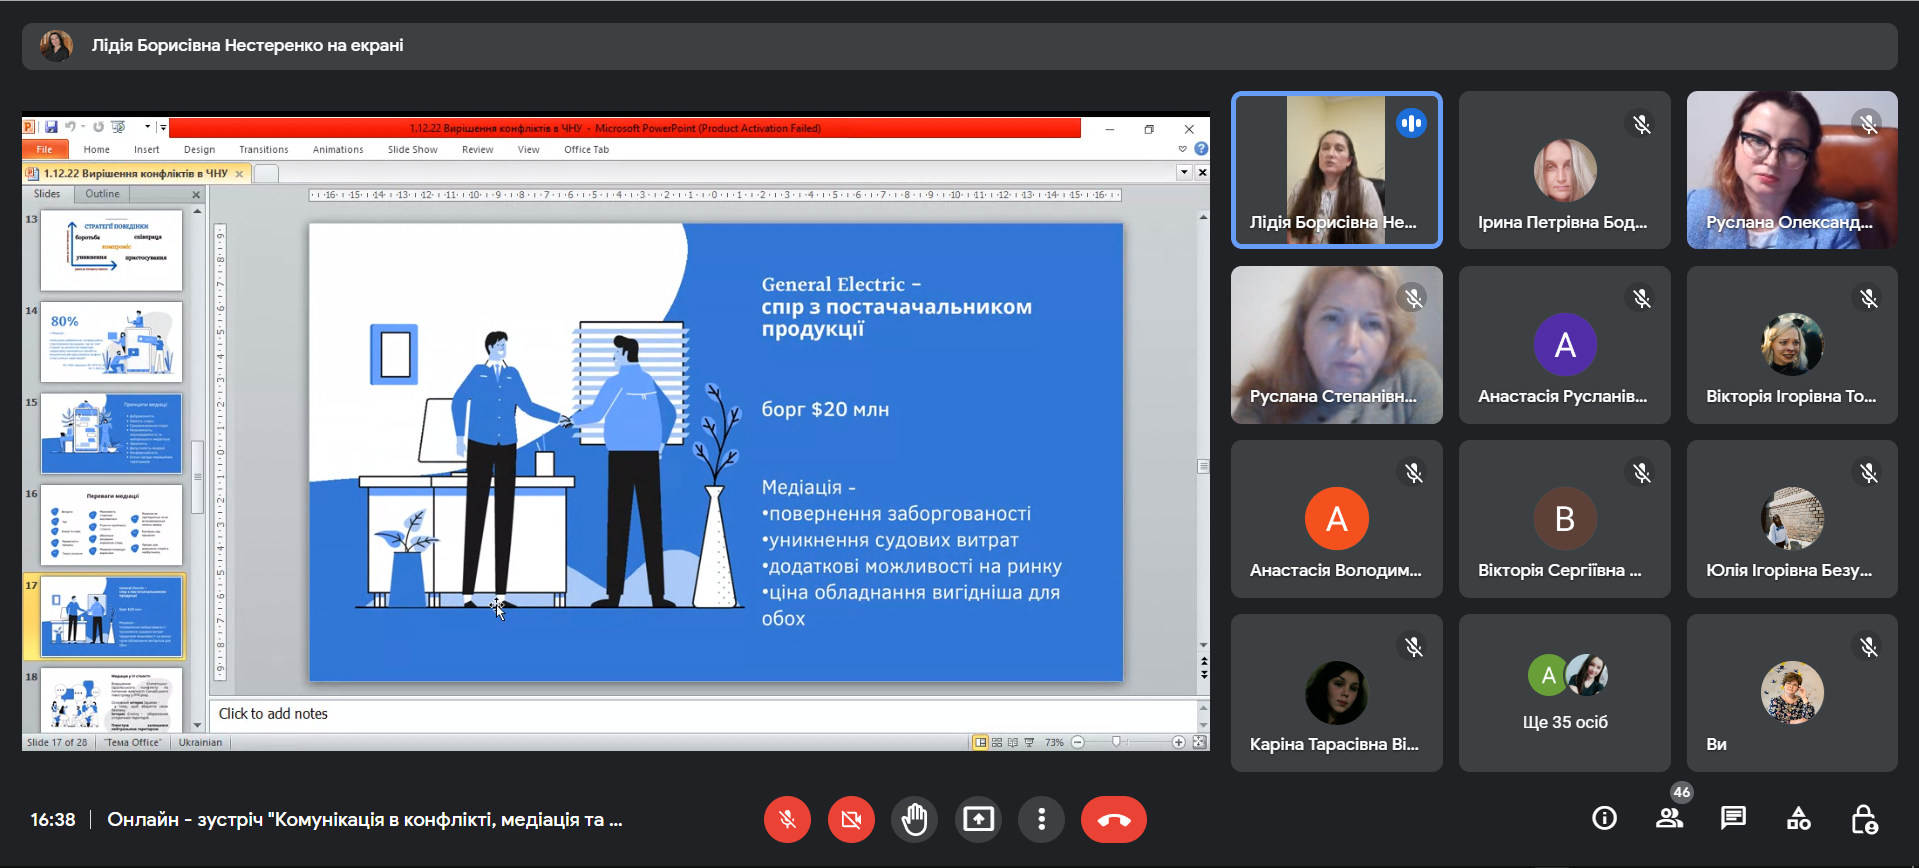Screen dimensions: 1919x868
Task: Select slide 14 thumbnail with 80%
Action: pos(111,342)
